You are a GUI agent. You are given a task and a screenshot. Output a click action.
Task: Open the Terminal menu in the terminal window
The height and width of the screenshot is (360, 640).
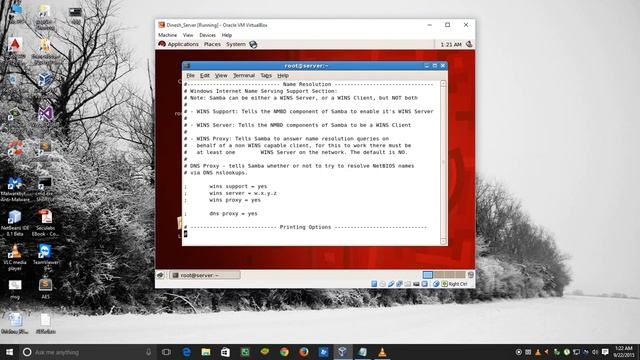(244, 76)
